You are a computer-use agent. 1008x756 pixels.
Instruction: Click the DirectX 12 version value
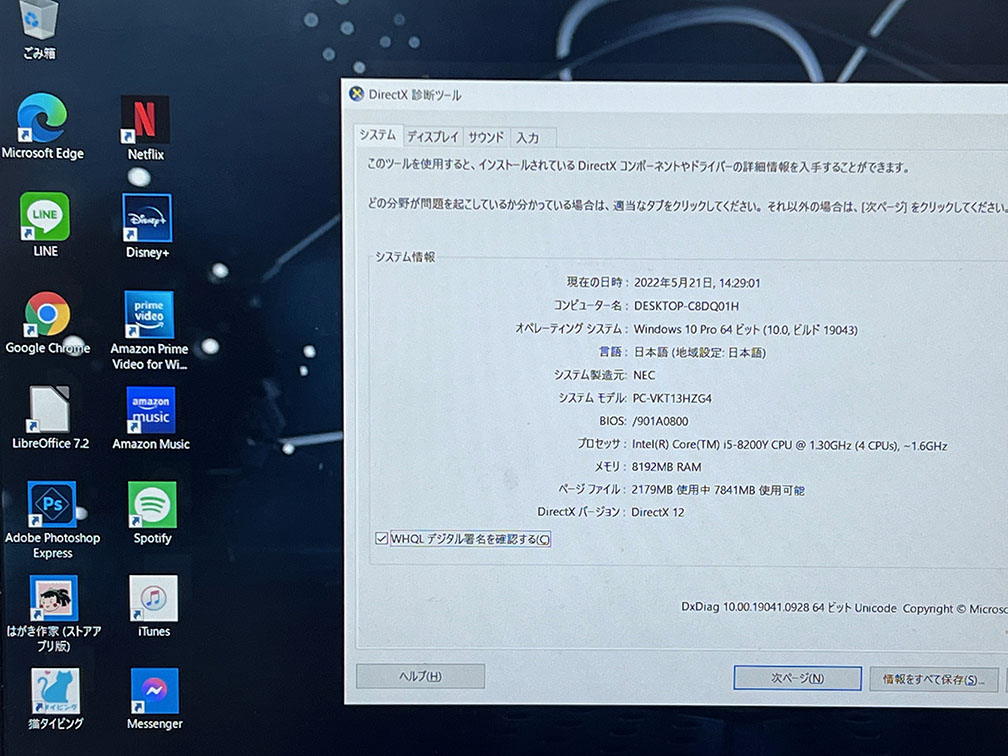(658, 512)
